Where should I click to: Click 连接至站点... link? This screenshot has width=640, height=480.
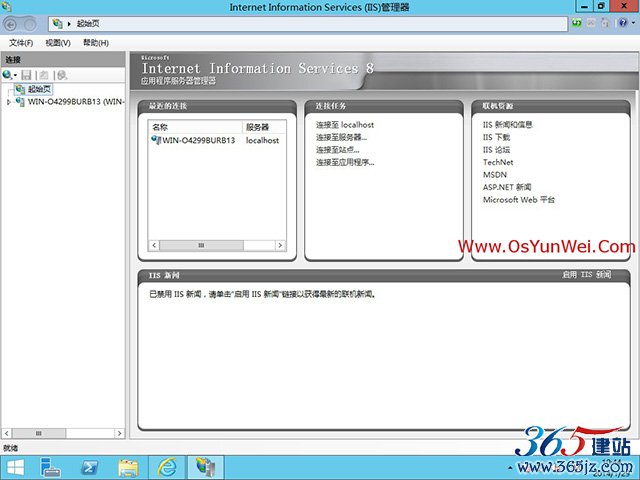click(338, 150)
